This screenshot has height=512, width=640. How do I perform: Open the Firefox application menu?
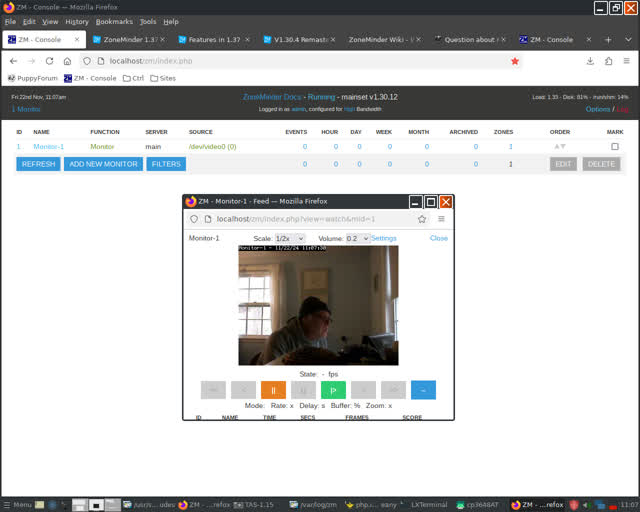627,61
